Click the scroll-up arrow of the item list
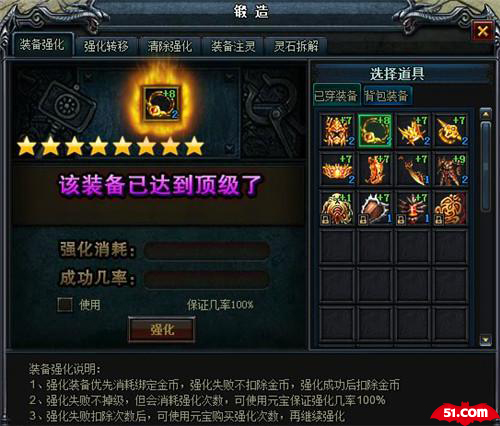The width and height of the screenshot is (500, 426). pos(485,114)
